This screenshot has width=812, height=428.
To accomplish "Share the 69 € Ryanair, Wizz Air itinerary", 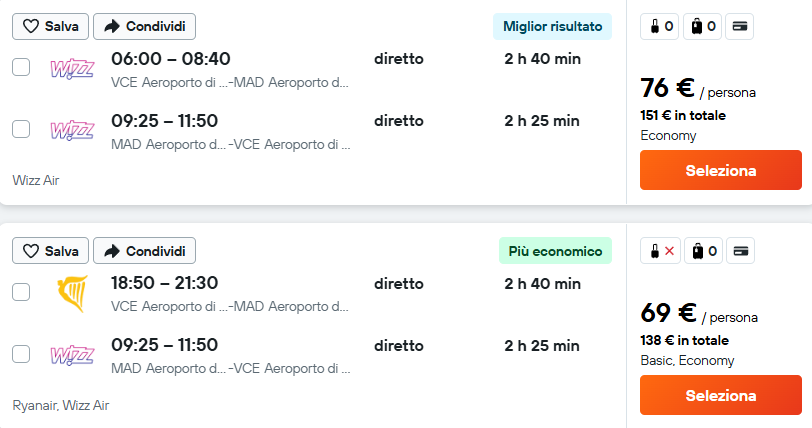I will (144, 251).
